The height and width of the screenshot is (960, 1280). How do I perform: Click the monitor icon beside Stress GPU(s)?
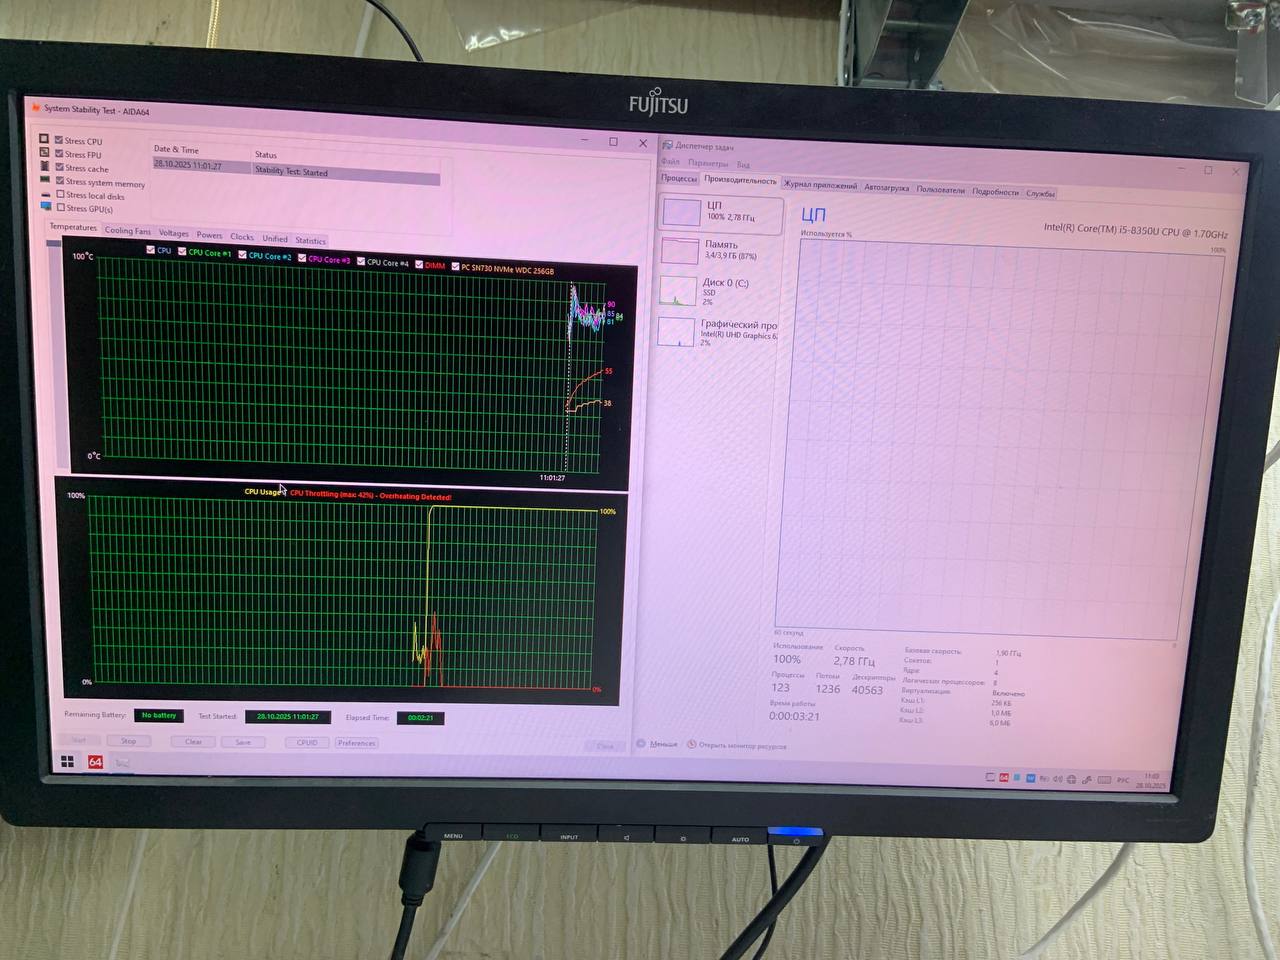click(x=45, y=207)
